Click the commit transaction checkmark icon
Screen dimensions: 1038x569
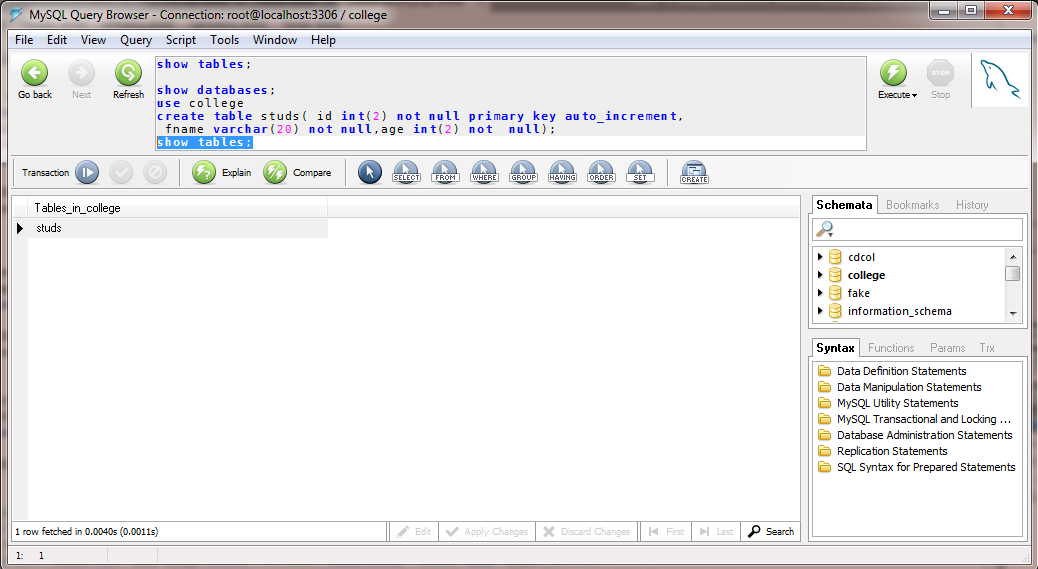point(121,173)
